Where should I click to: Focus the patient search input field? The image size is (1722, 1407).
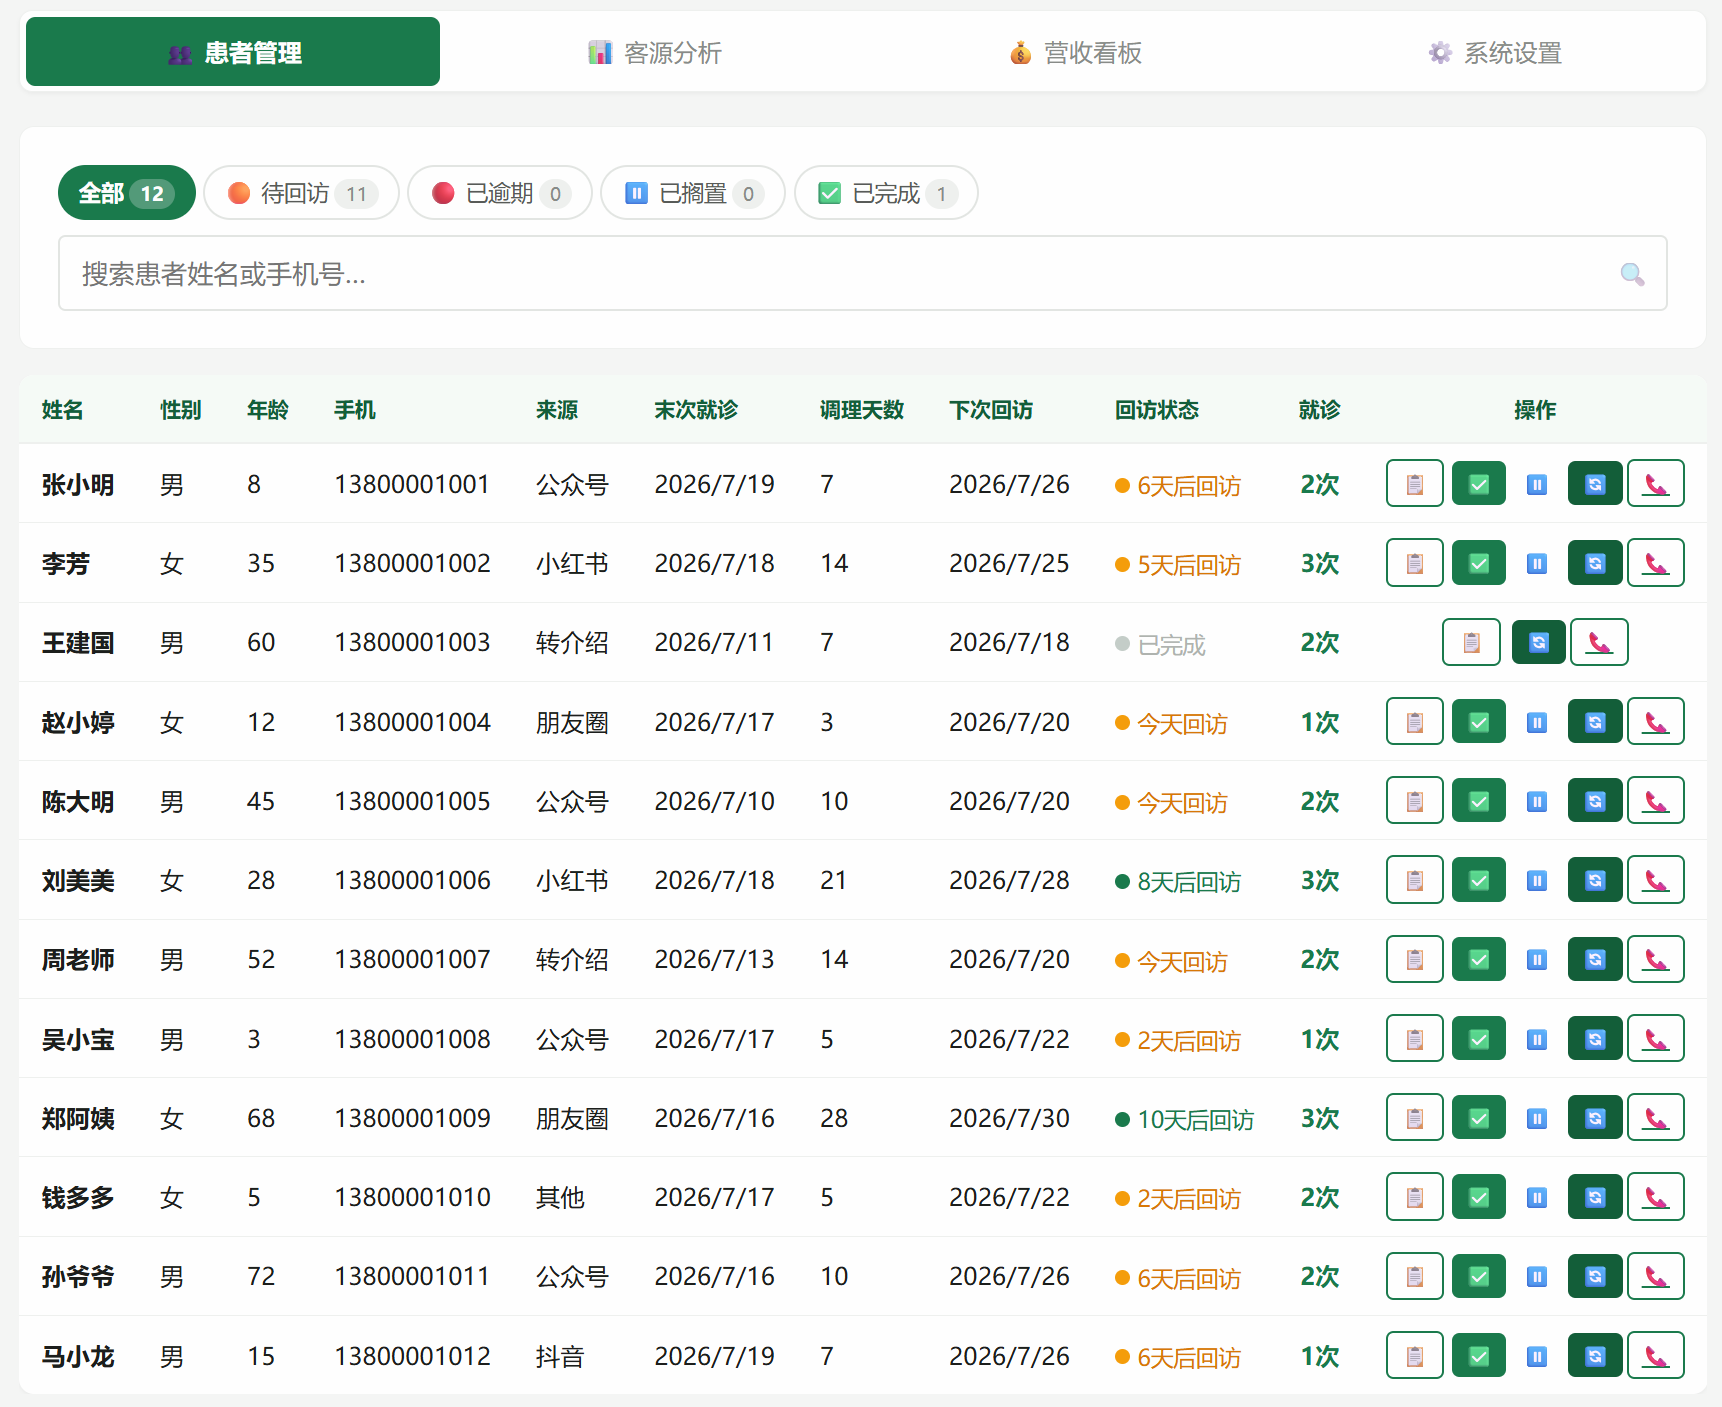click(862, 274)
